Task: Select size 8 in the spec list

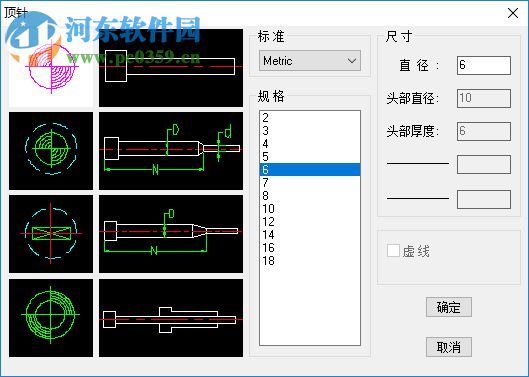Action: click(310, 195)
